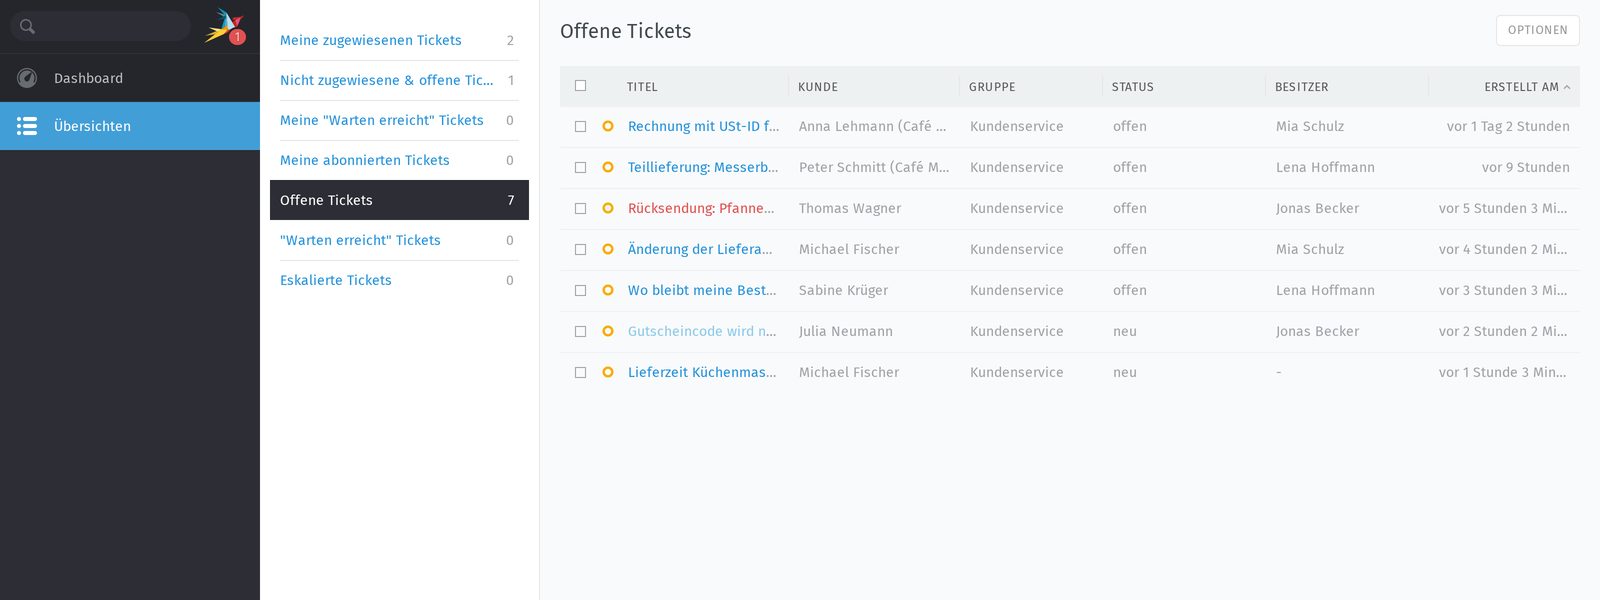1600x600 pixels.
Task: Click customer Sabine Krüger
Action: click(843, 290)
